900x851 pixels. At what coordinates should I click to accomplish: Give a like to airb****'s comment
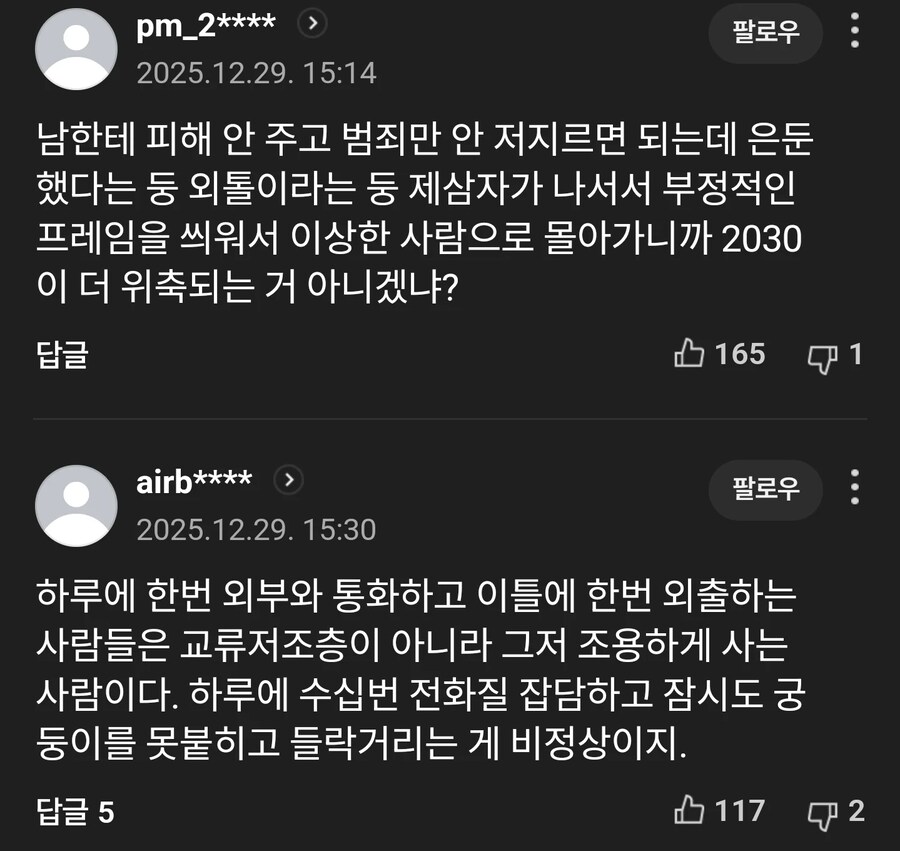689,812
